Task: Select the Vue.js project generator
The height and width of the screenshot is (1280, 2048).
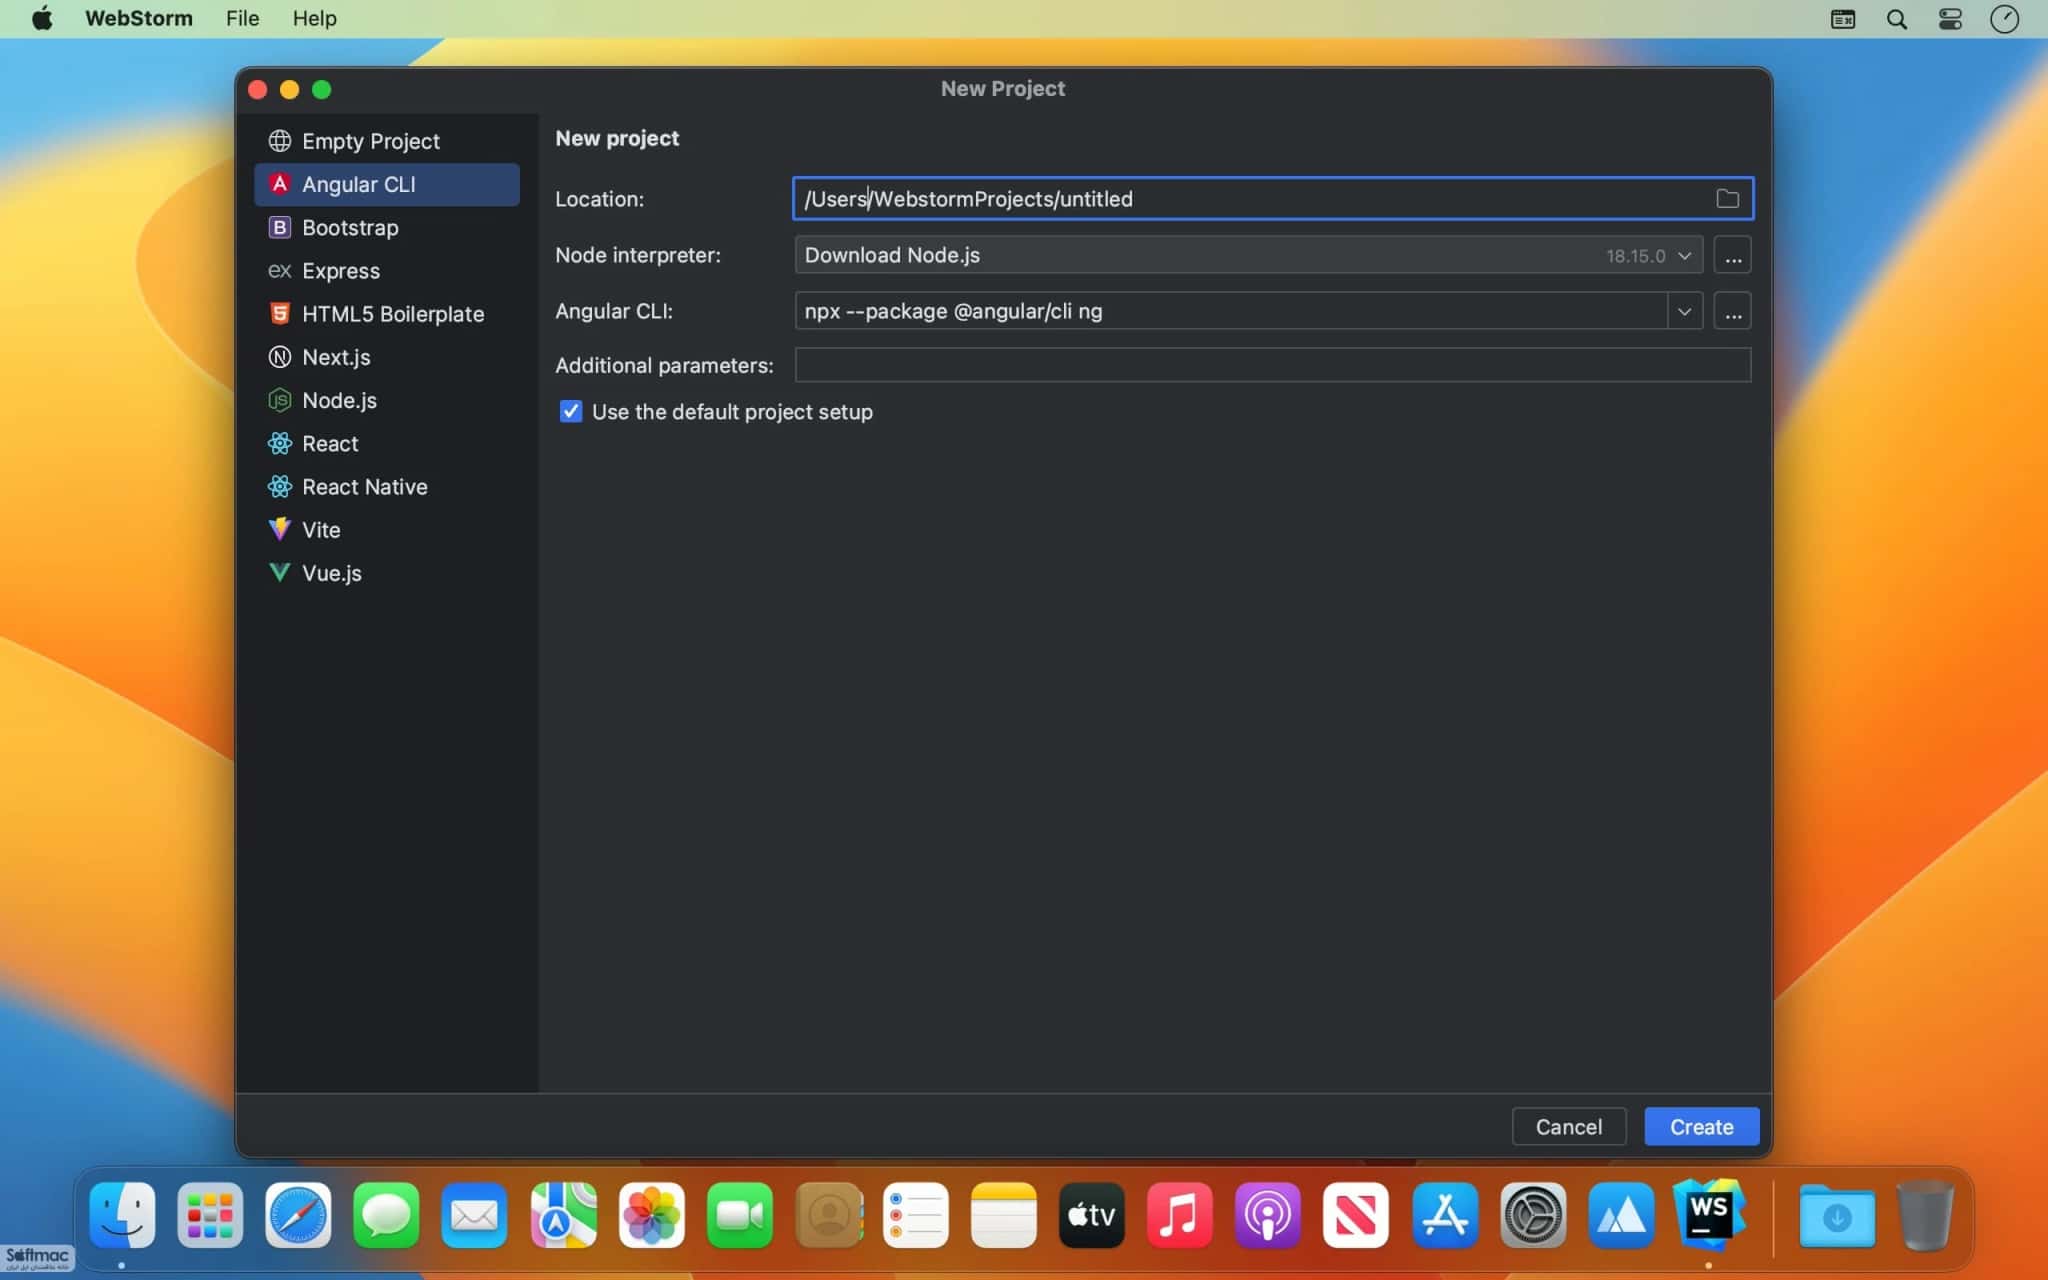Action: point(387,572)
